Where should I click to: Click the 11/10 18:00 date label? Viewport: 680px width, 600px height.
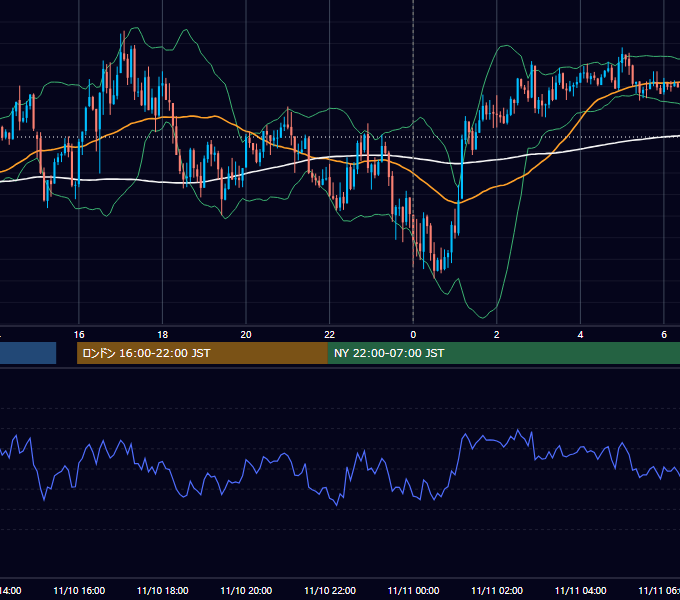pos(163,591)
